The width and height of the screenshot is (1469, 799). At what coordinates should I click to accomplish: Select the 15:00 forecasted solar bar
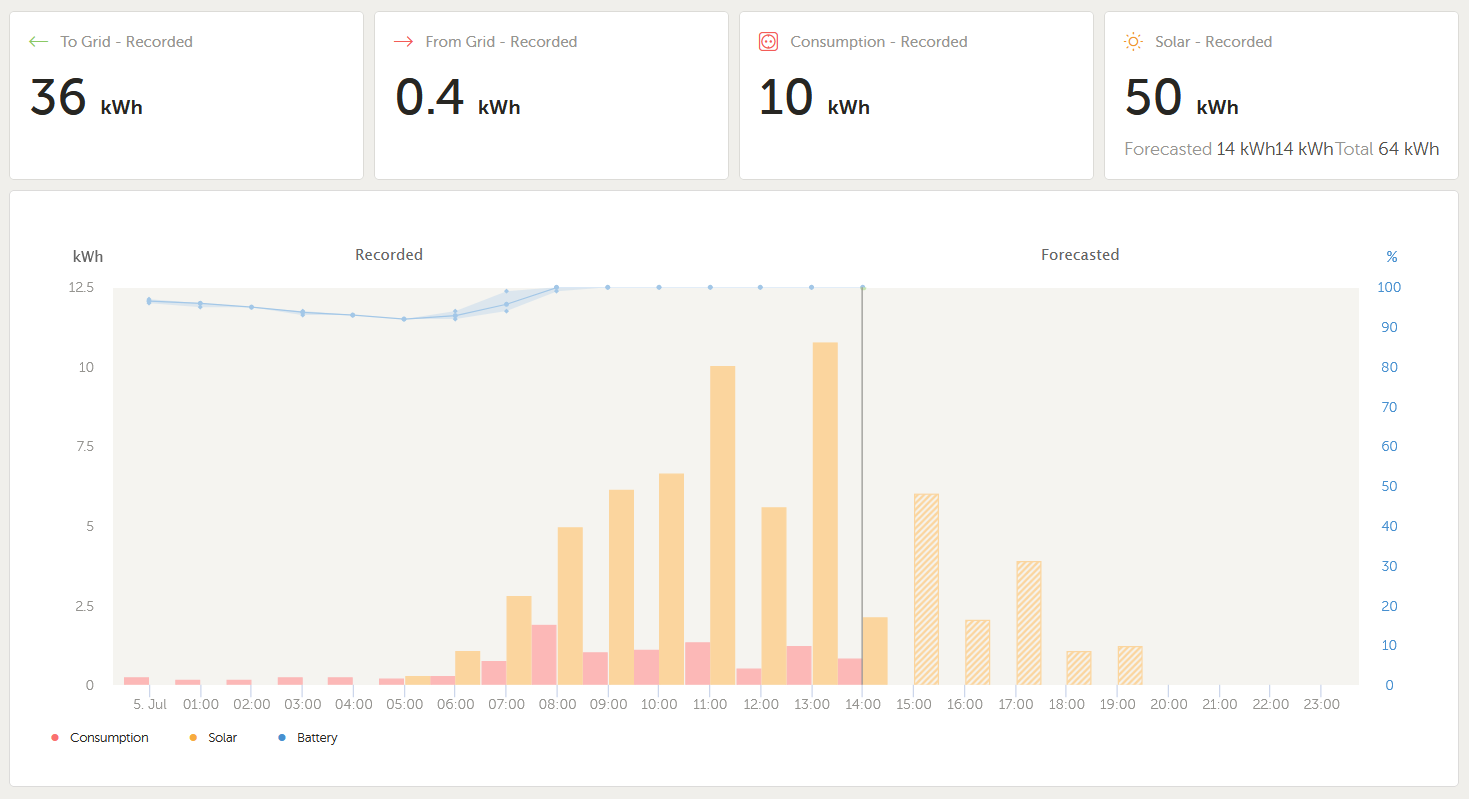click(927, 589)
